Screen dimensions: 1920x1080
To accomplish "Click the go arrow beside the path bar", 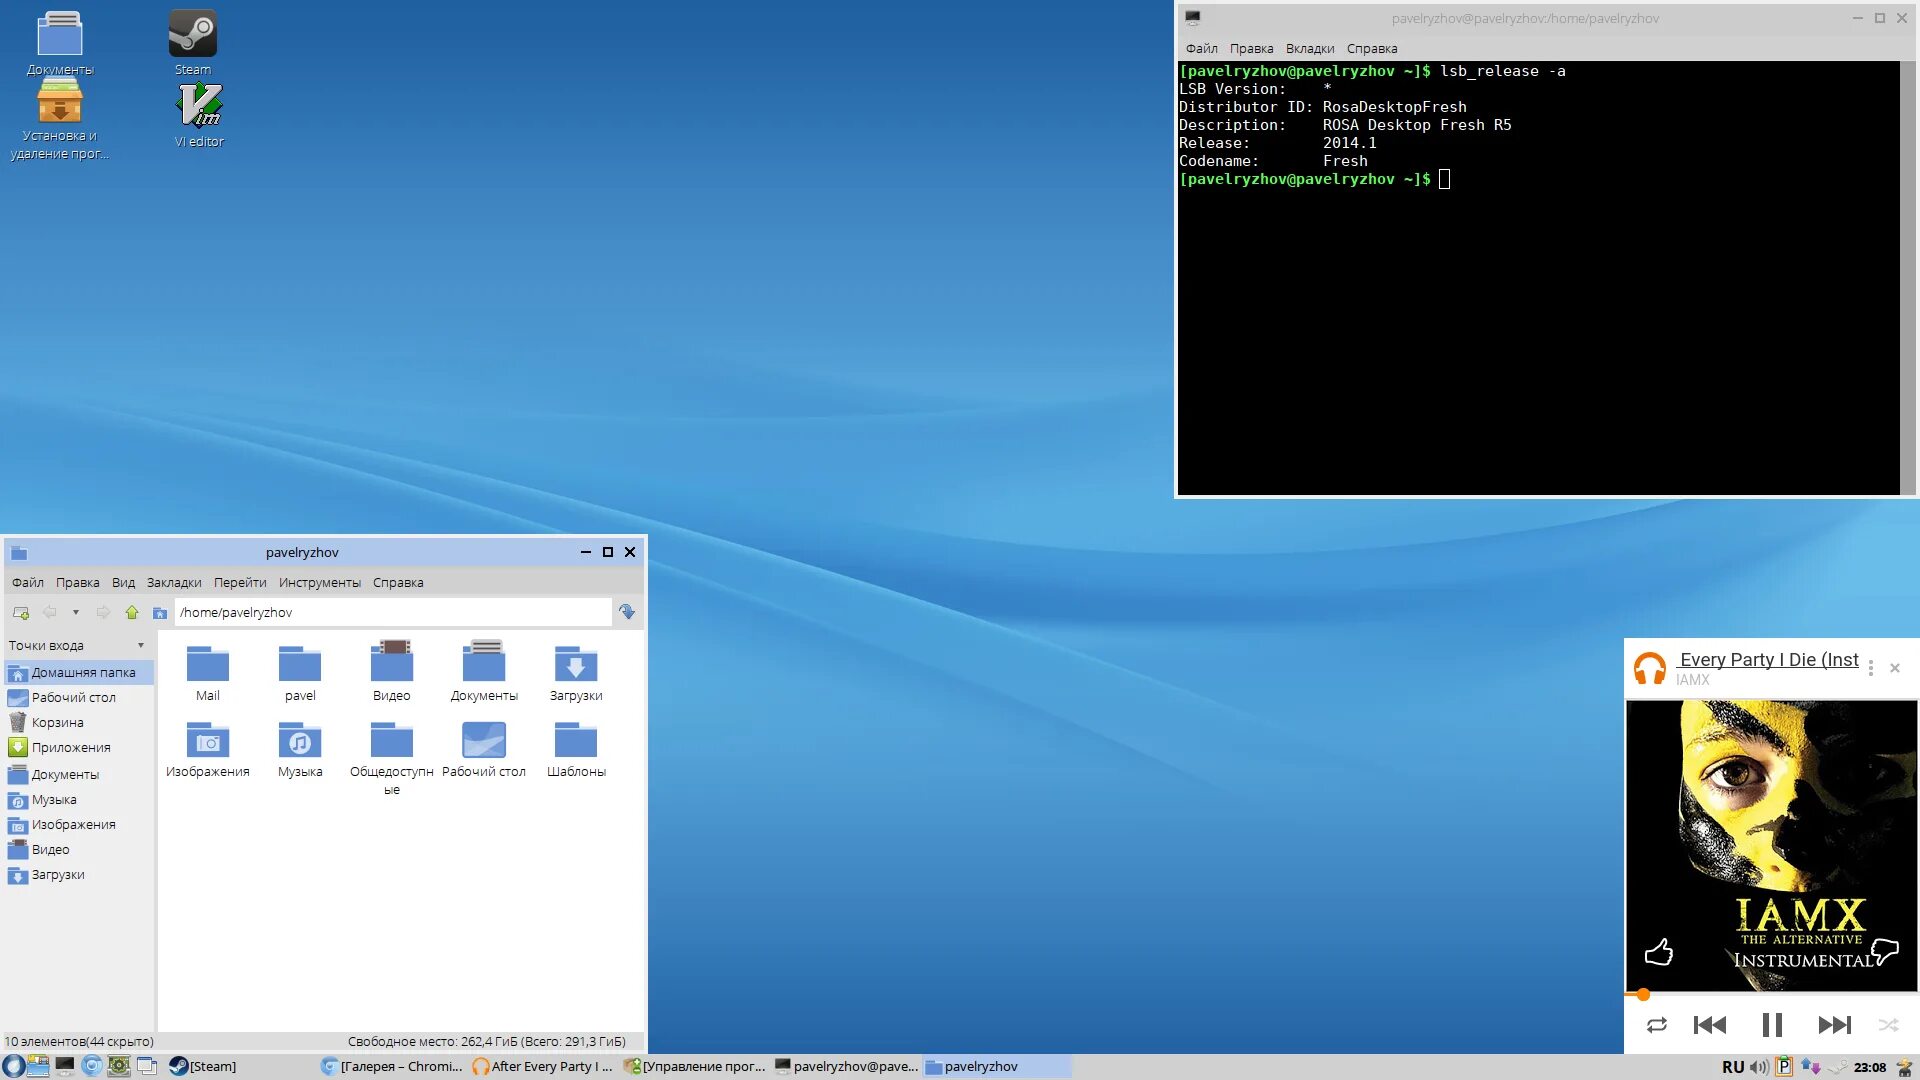I will tap(627, 612).
